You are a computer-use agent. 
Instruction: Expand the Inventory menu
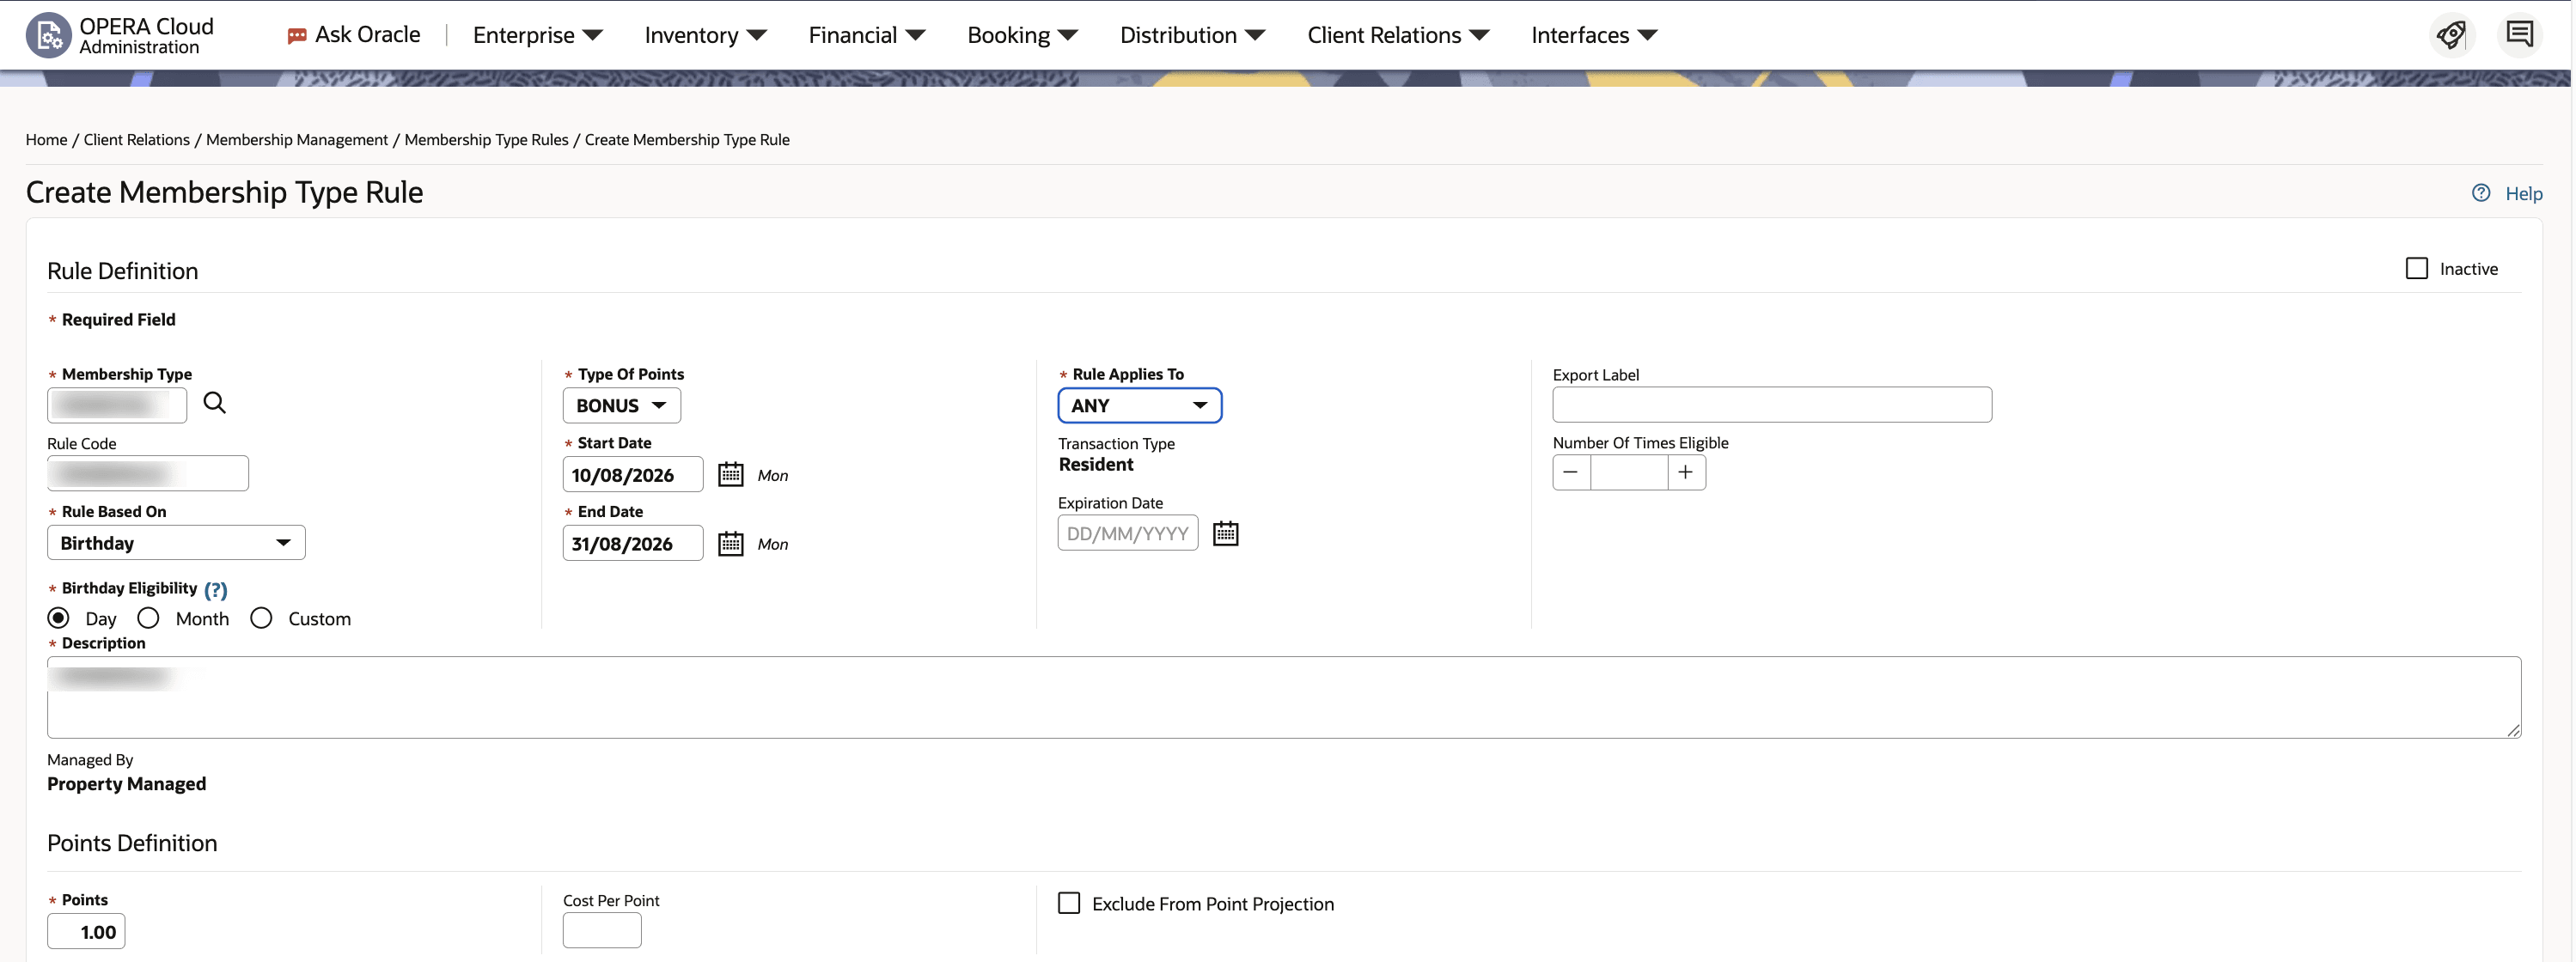(x=705, y=35)
